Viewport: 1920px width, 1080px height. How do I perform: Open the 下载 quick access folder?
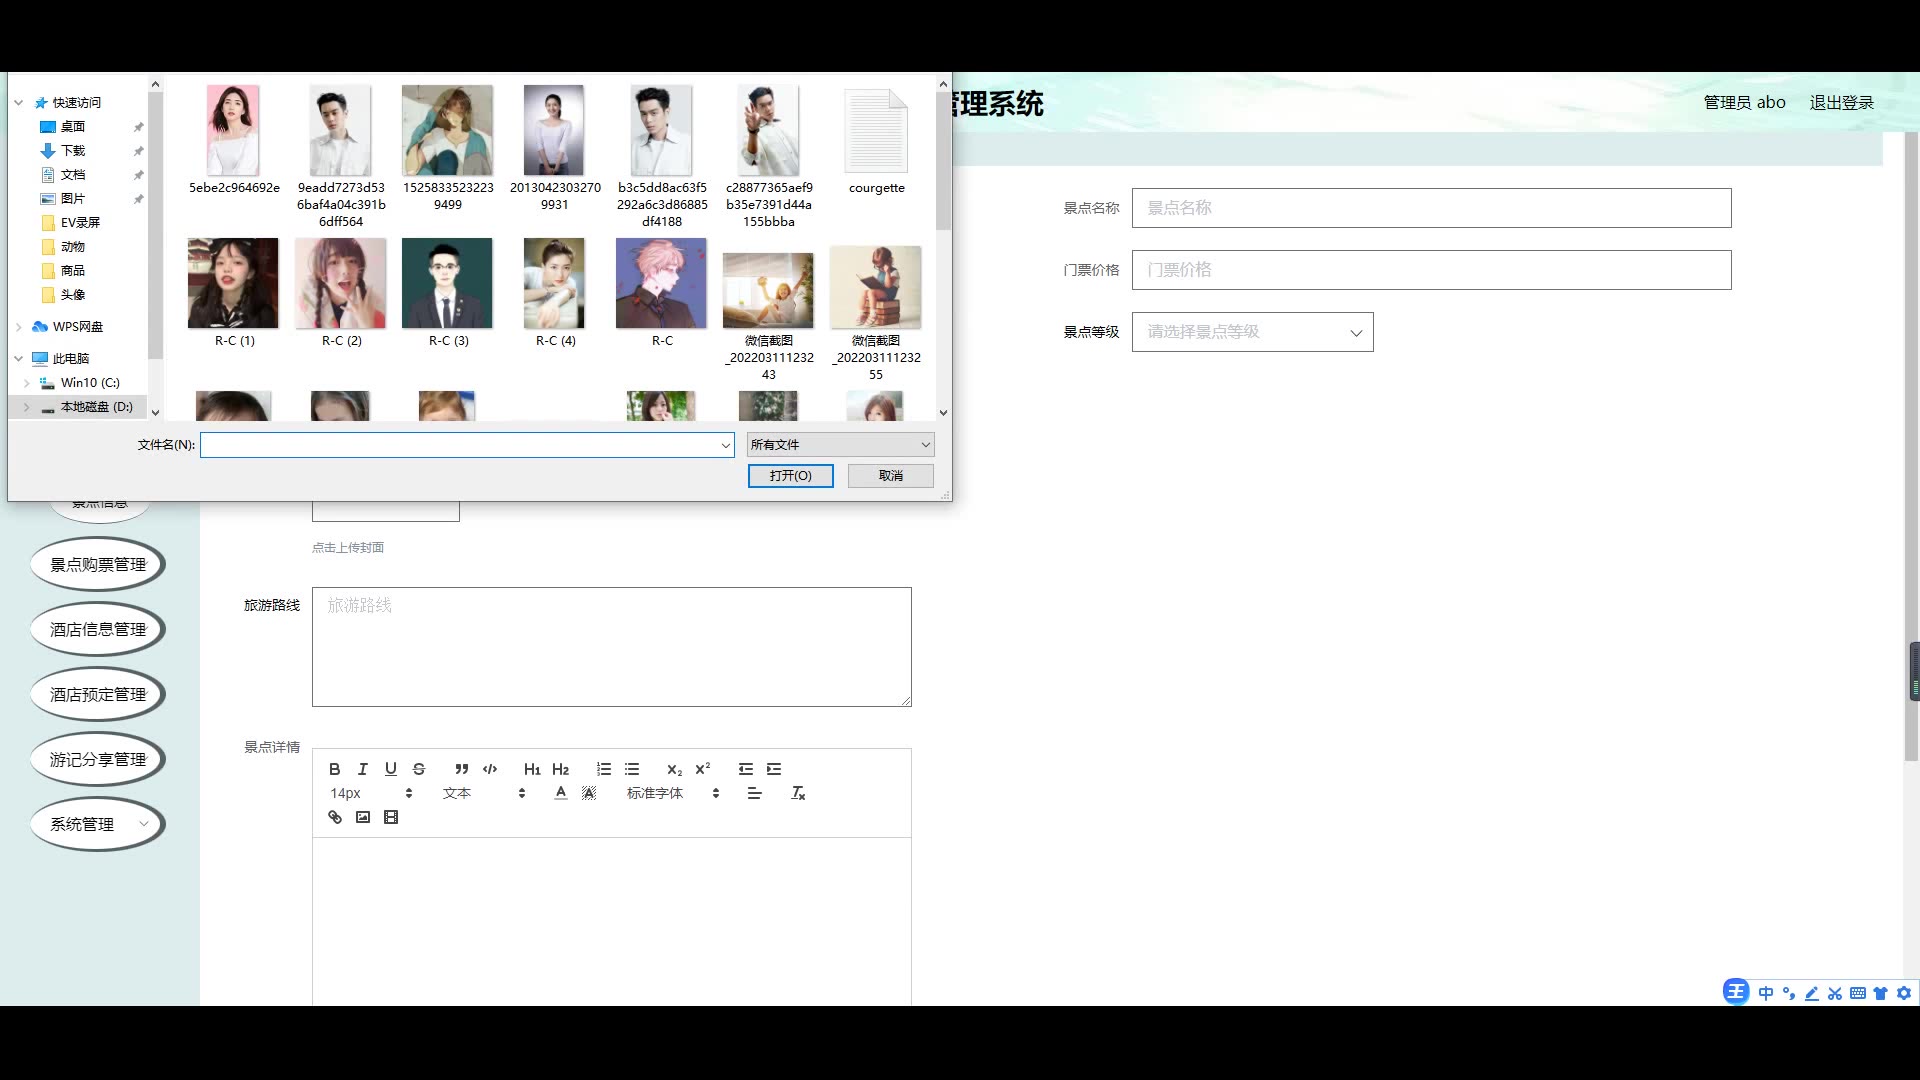tap(73, 150)
